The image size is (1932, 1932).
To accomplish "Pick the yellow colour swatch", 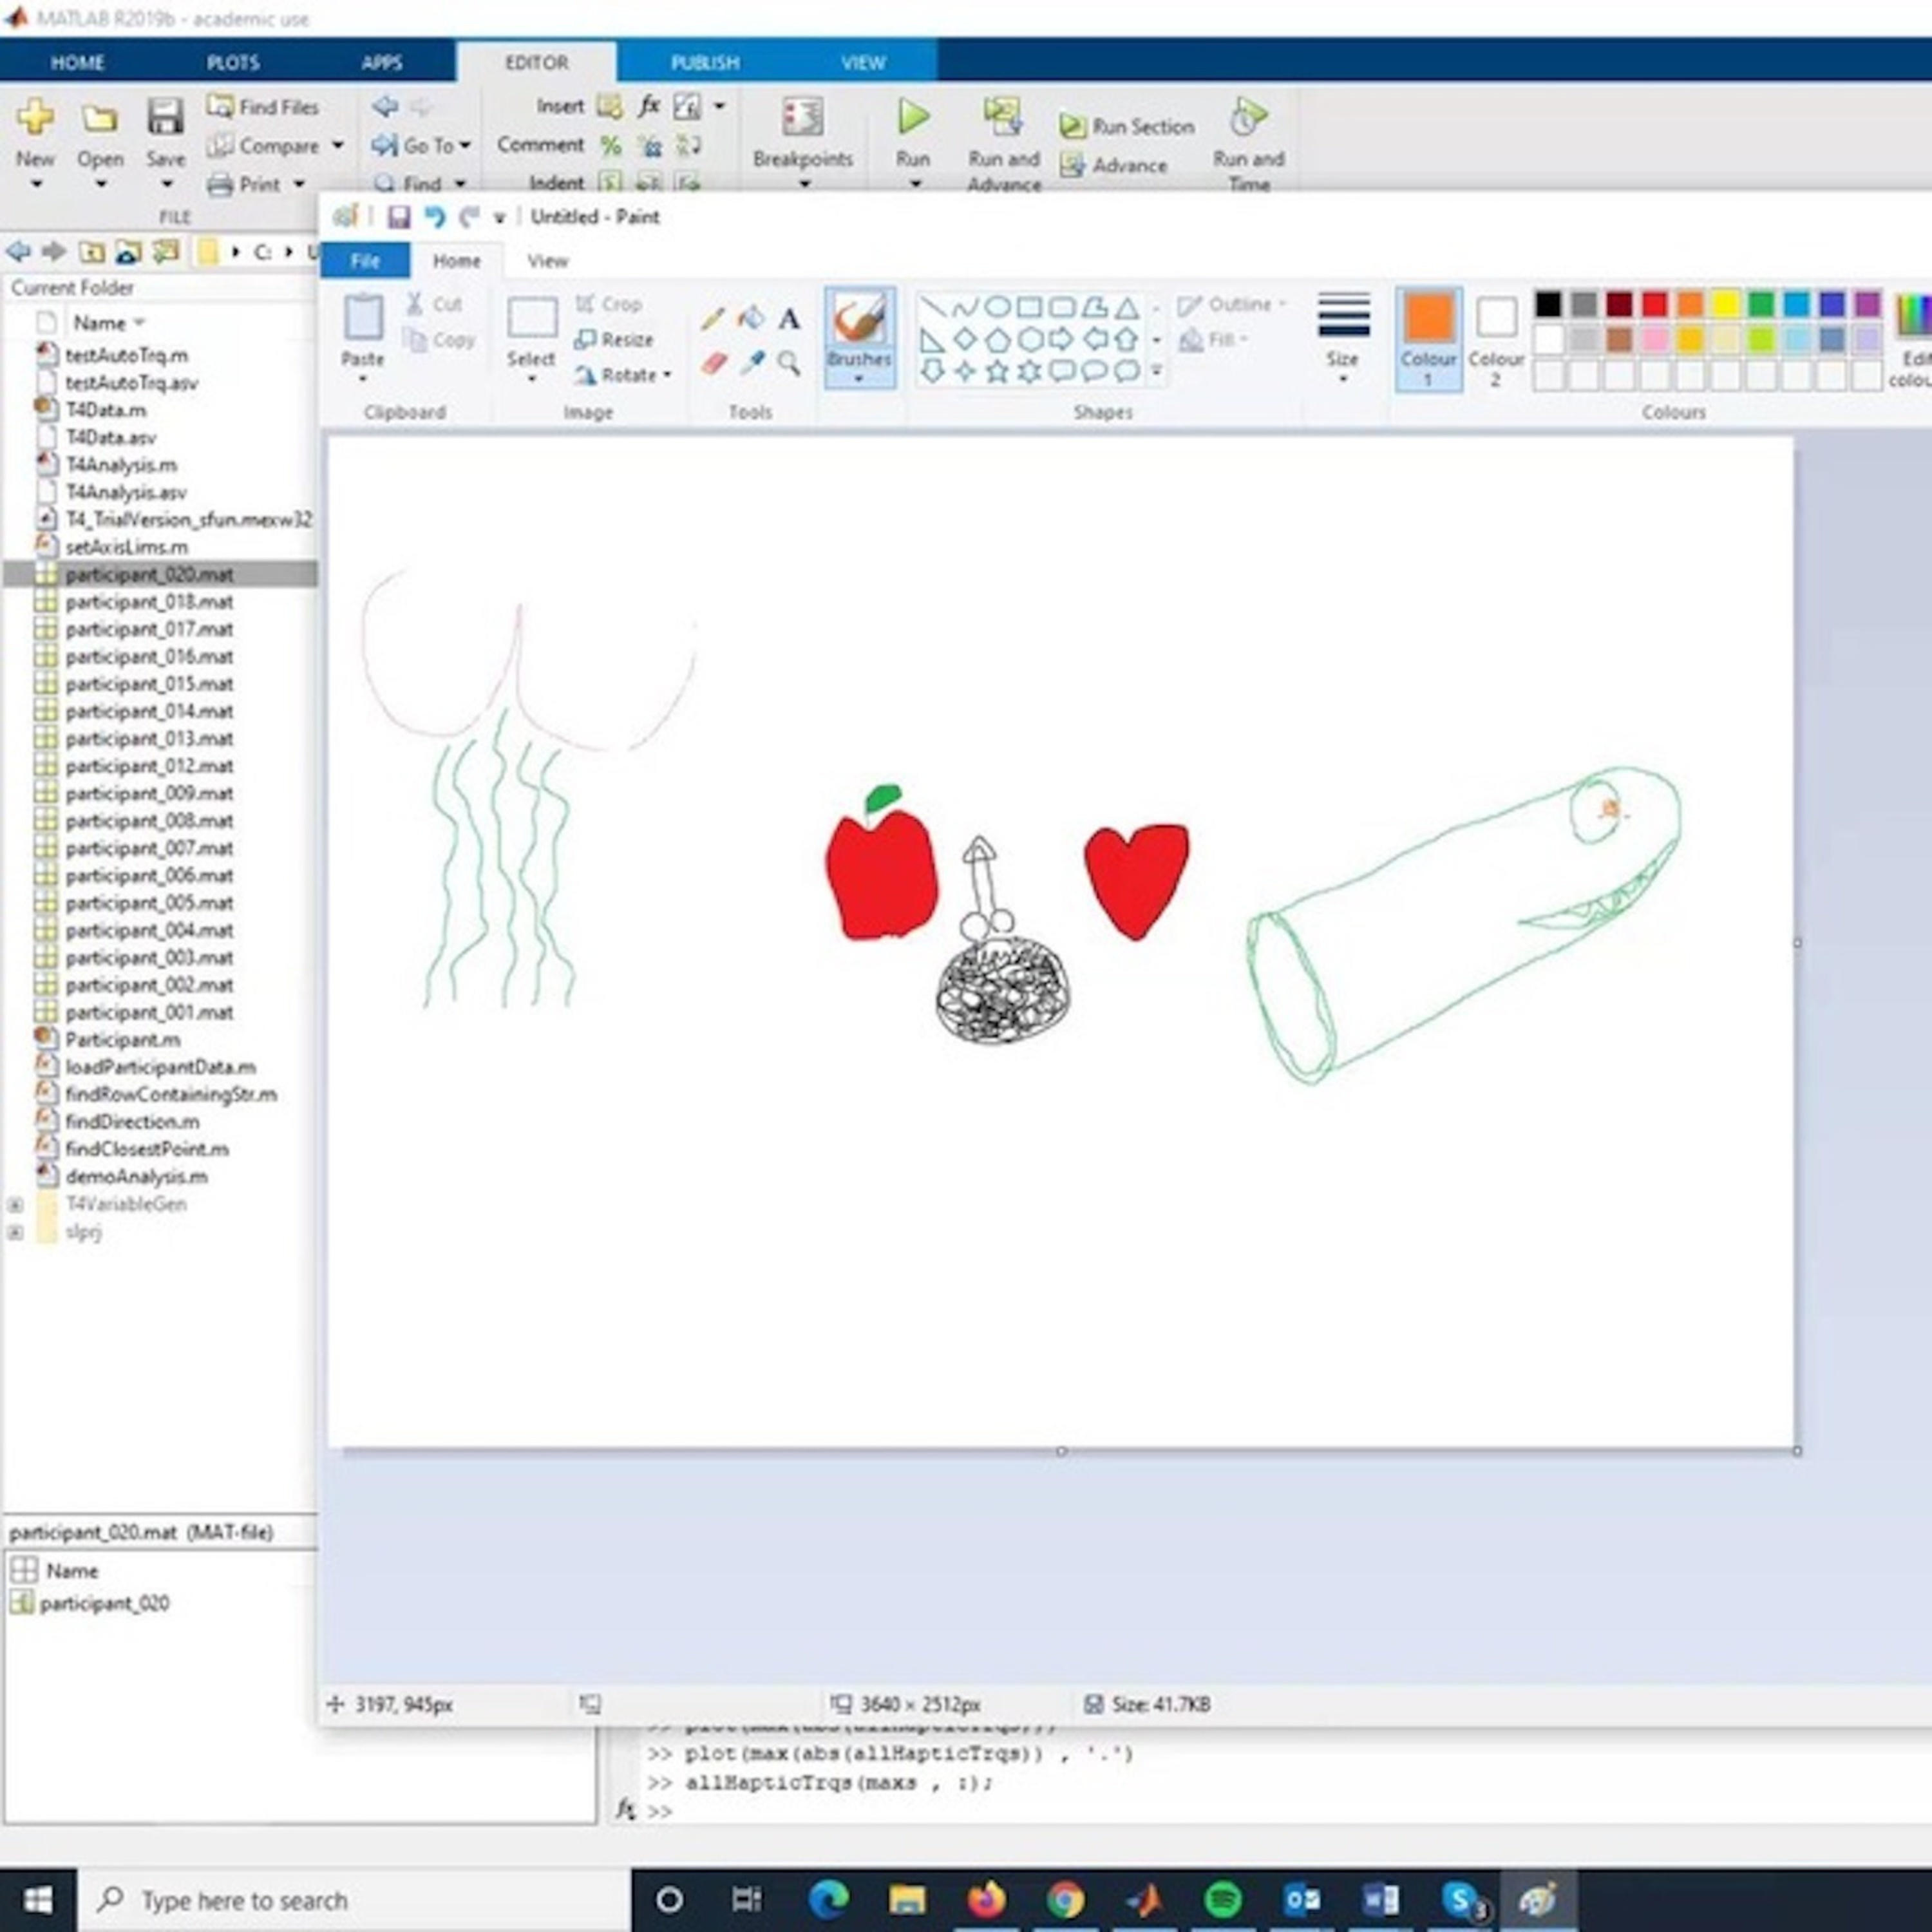I will (x=1725, y=304).
